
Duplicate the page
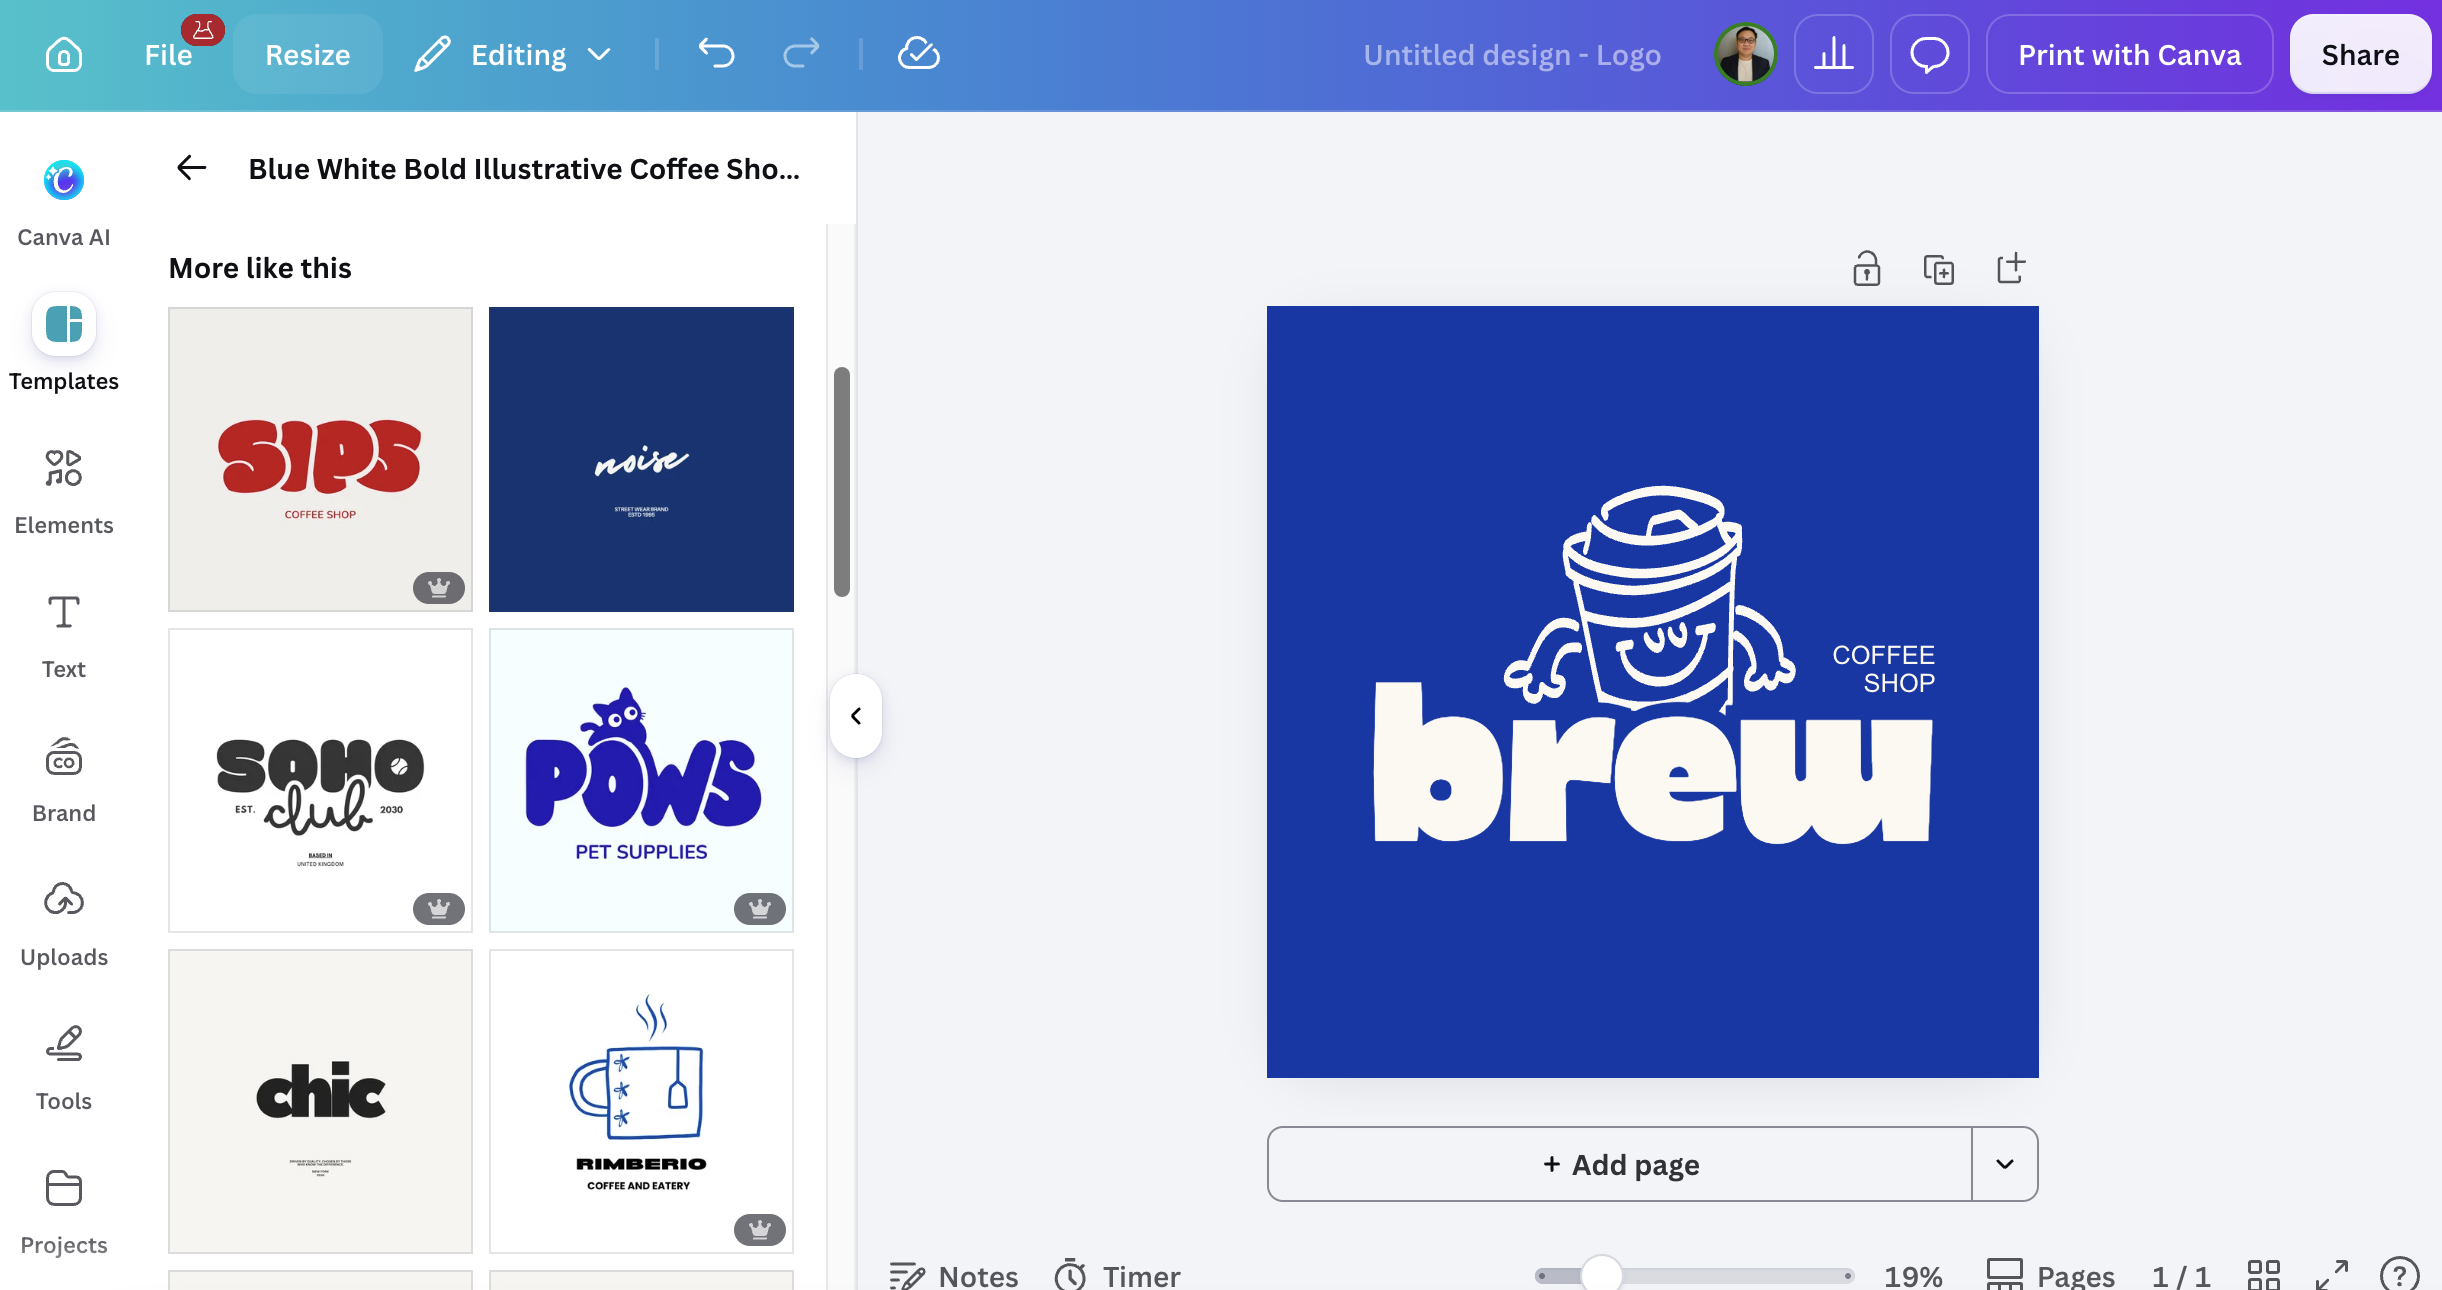pyautogui.click(x=1938, y=269)
